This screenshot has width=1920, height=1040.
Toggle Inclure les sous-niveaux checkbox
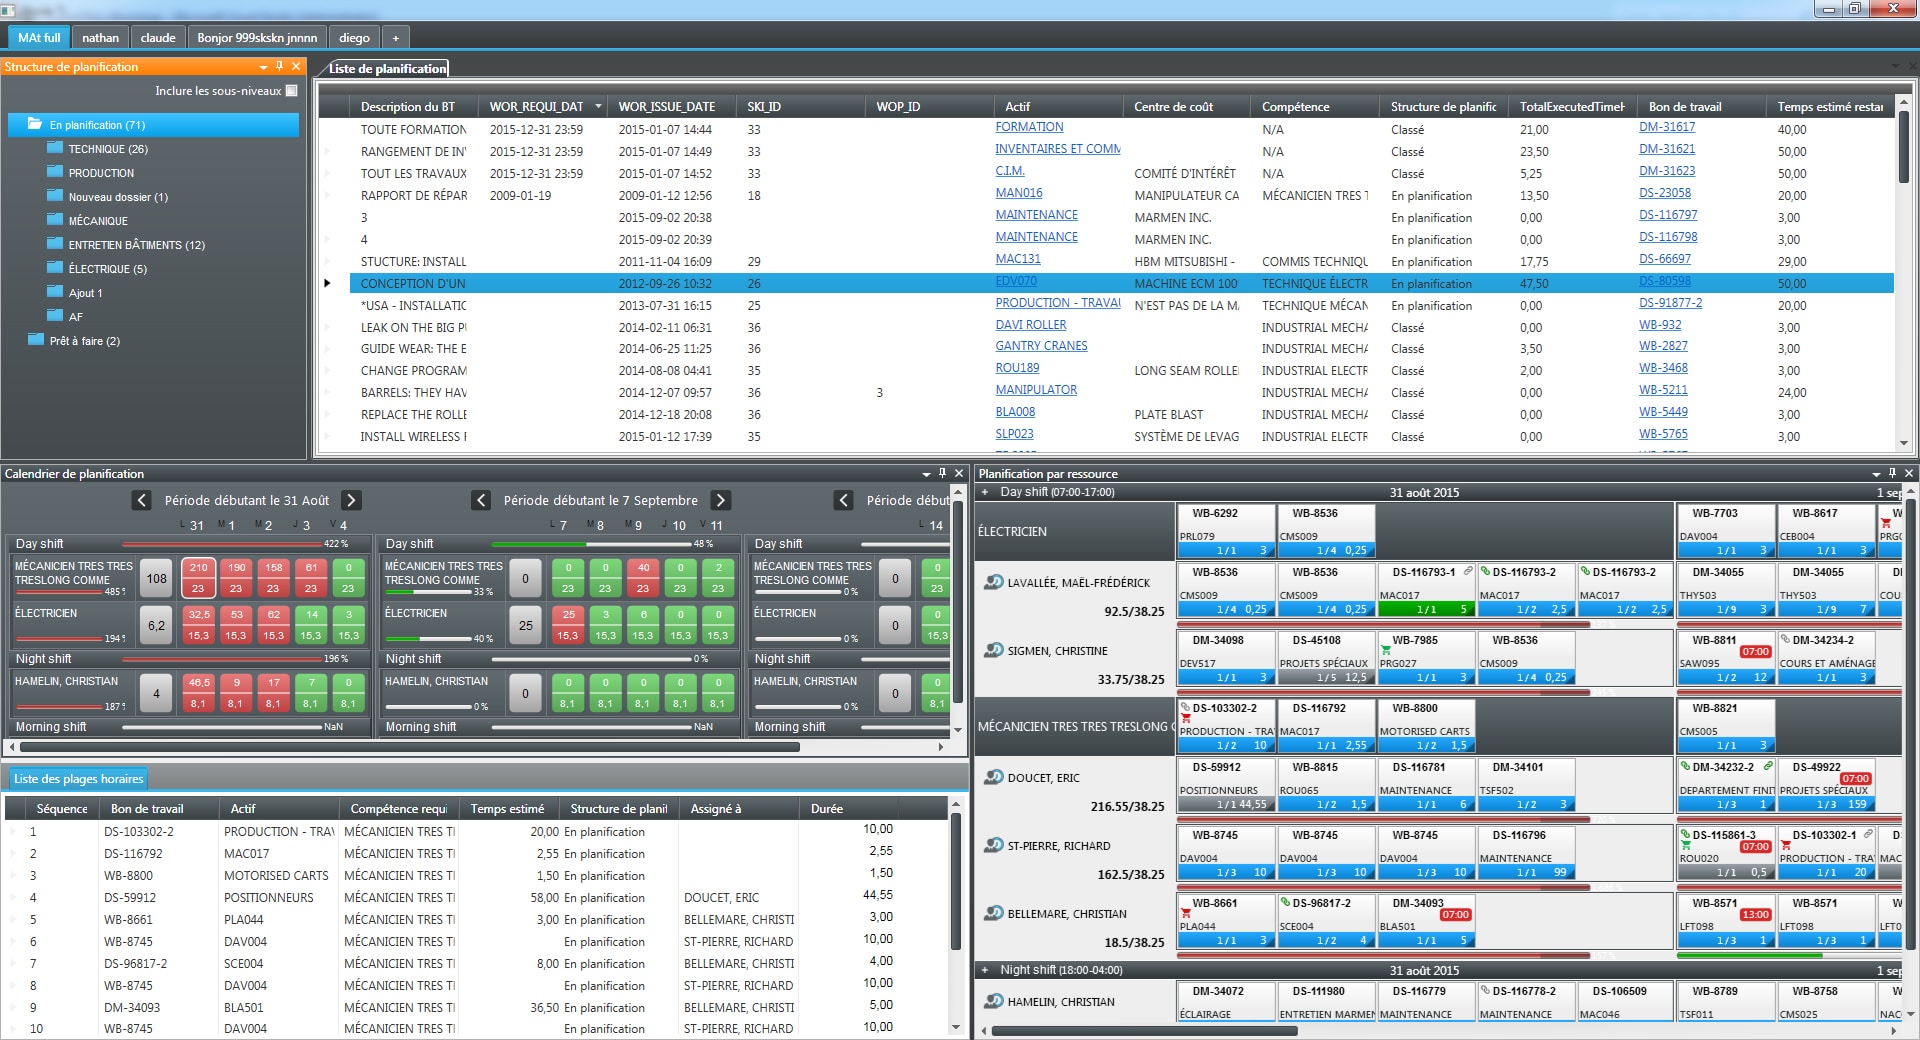tap(292, 91)
